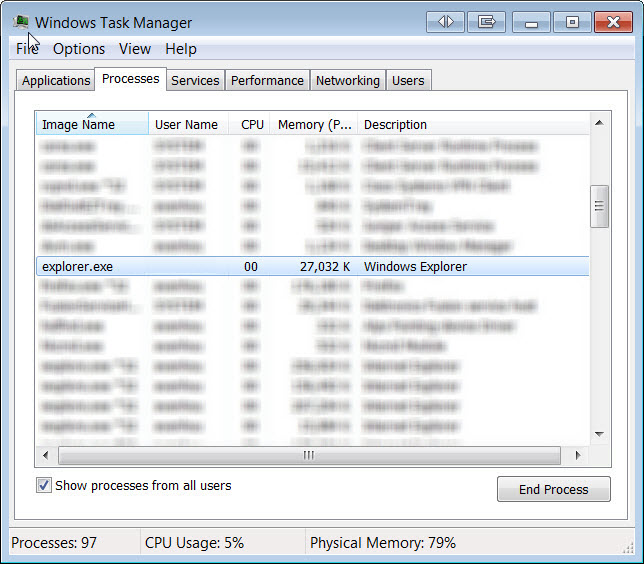
Task: Click the Windows Explorer description cell
Action: [x=415, y=267]
